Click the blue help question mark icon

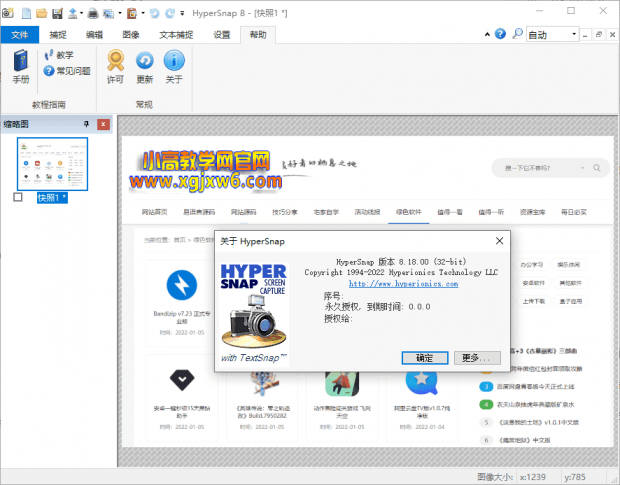coord(500,34)
